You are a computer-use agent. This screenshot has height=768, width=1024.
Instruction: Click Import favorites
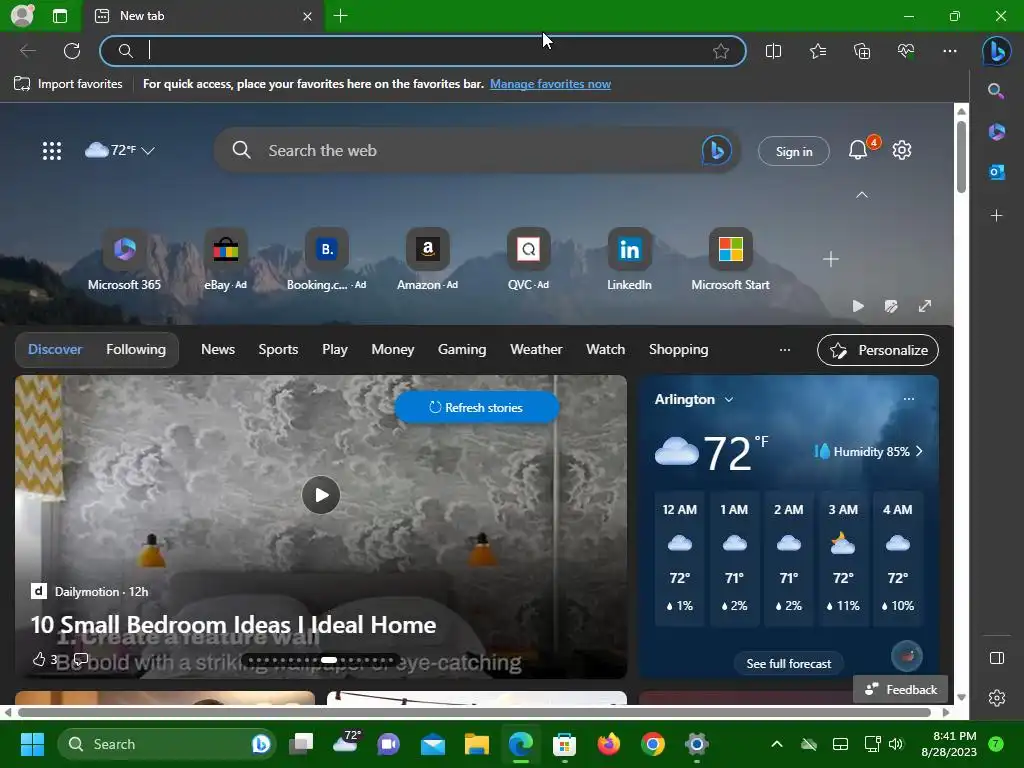(x=68, y=84)
